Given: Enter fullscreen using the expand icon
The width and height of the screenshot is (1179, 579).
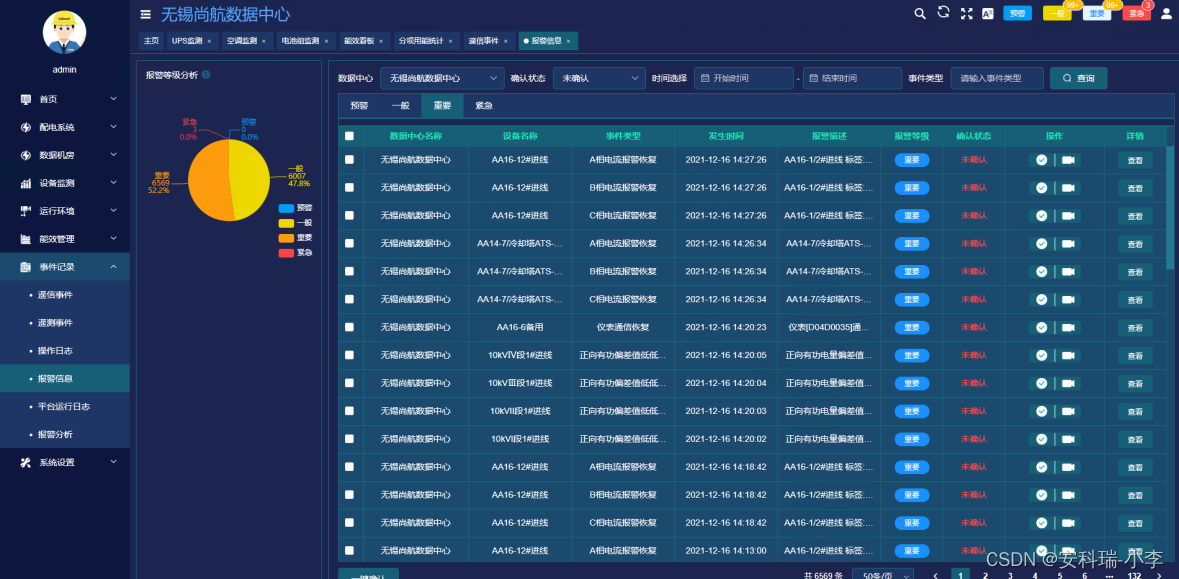Looking at the screenshot, I should pyautogui.click(x=966, y=14).
